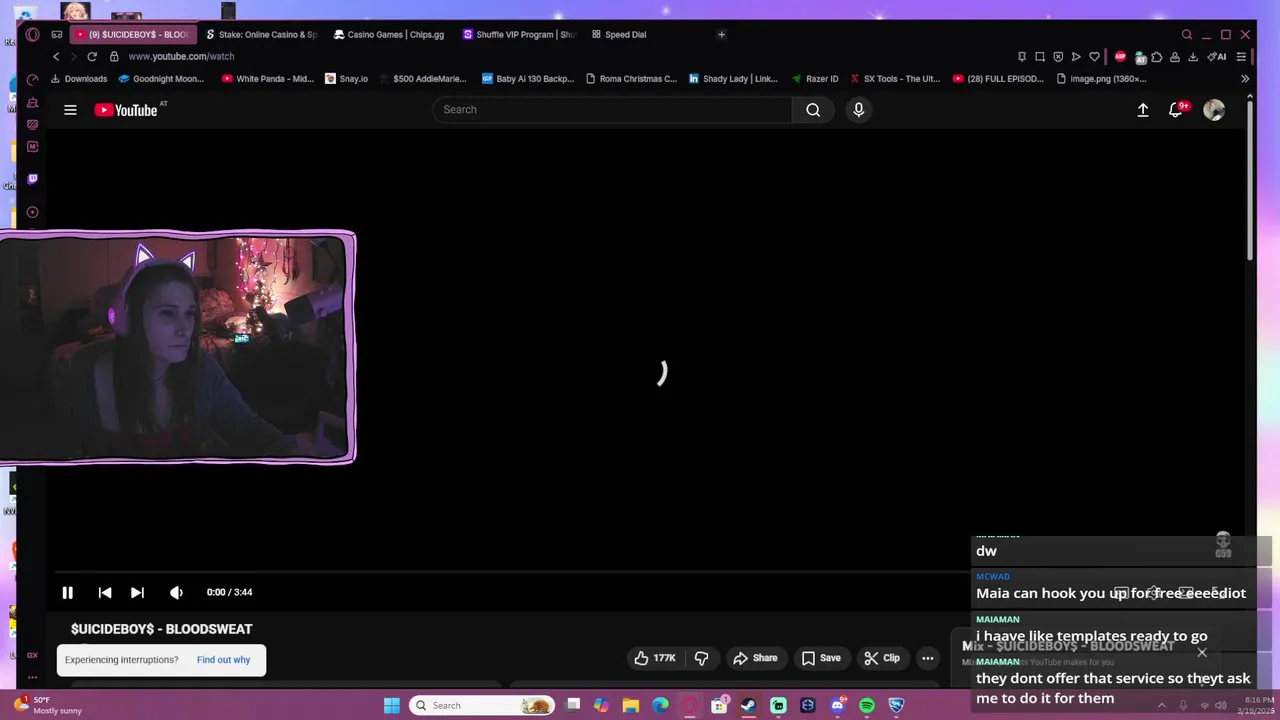
Task: Switch to Stake Online Casino tab
Action: click(261, 34)
